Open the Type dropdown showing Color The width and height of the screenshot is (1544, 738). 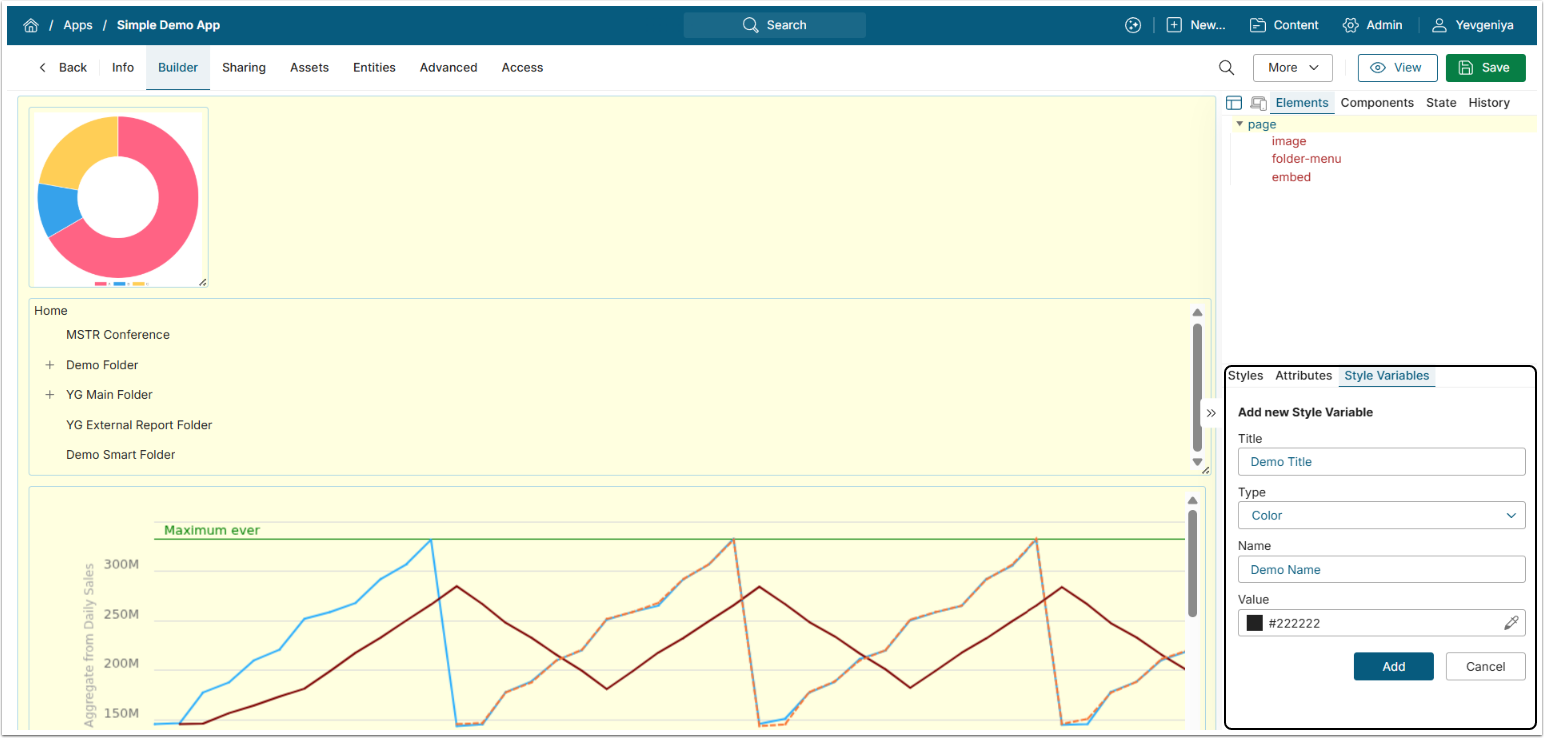click(x=1381, y=516)
